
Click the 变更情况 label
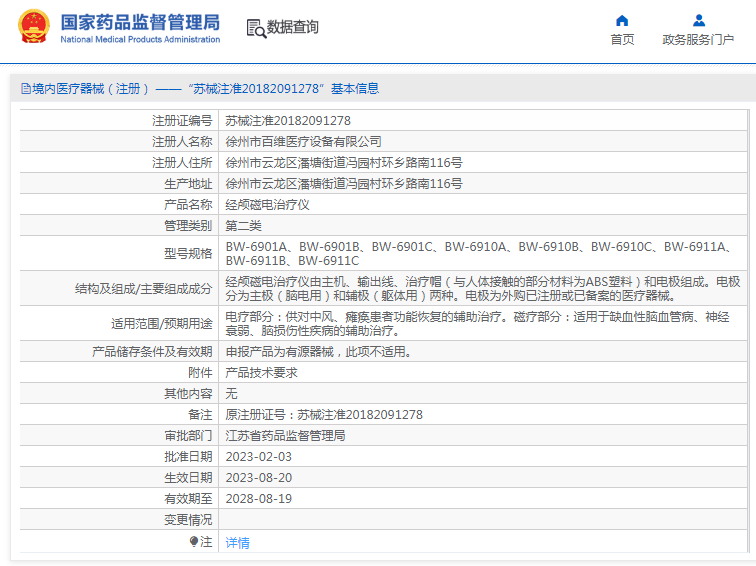pos(188,520)
